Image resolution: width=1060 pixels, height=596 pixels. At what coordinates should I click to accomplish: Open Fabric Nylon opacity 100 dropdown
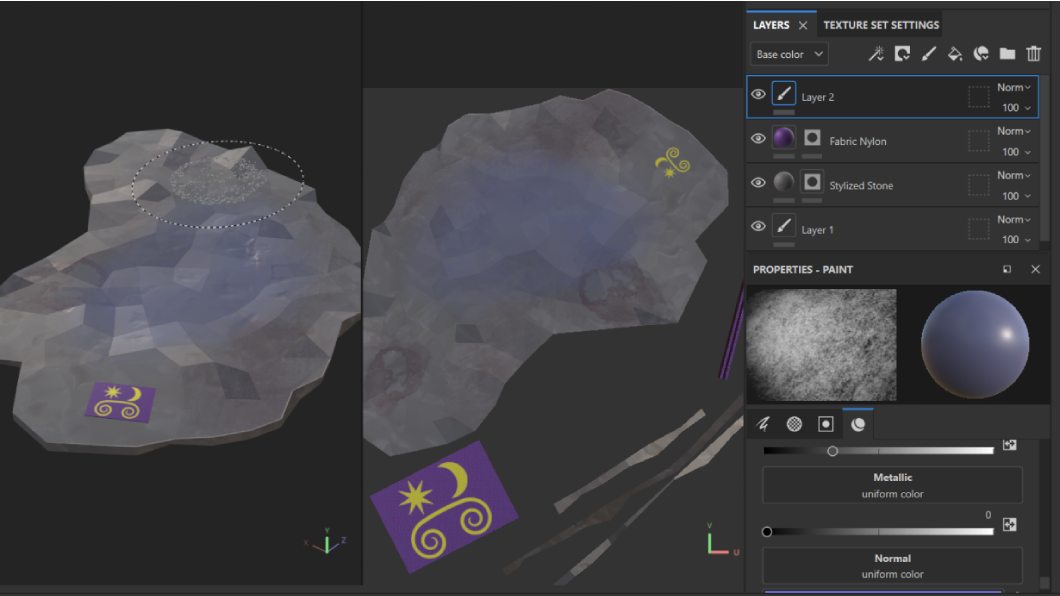[x=1016, y=151]
